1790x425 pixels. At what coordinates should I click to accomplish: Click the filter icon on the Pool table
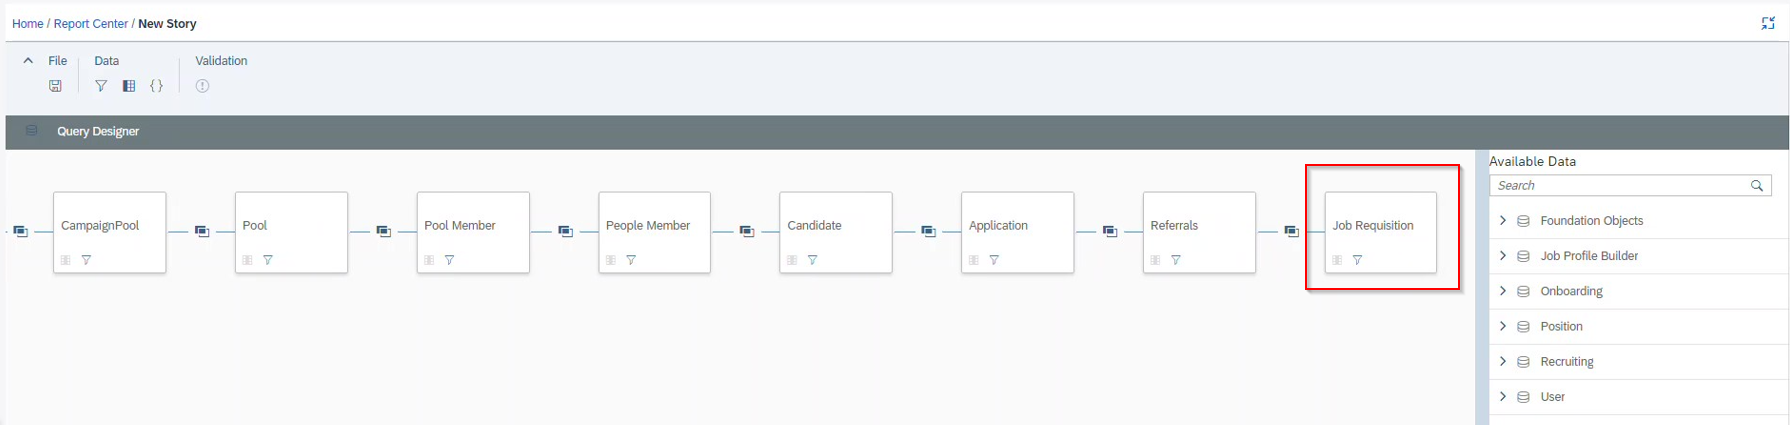coord(268,260)
